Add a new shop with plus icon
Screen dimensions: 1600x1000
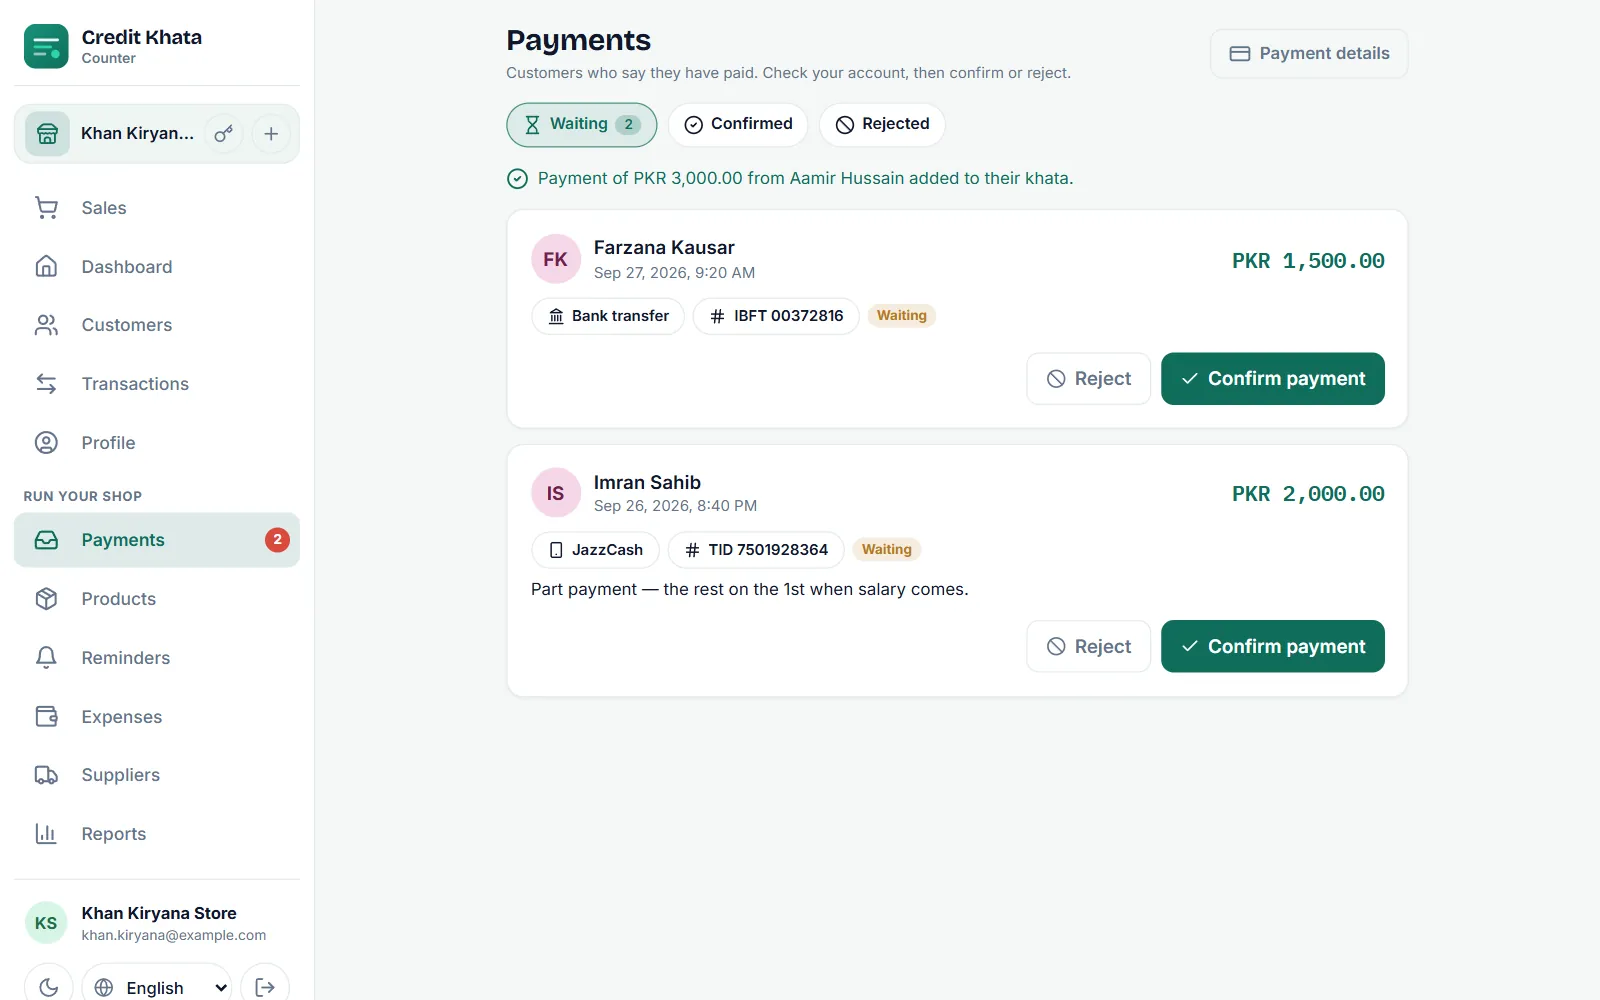[271, 134]
